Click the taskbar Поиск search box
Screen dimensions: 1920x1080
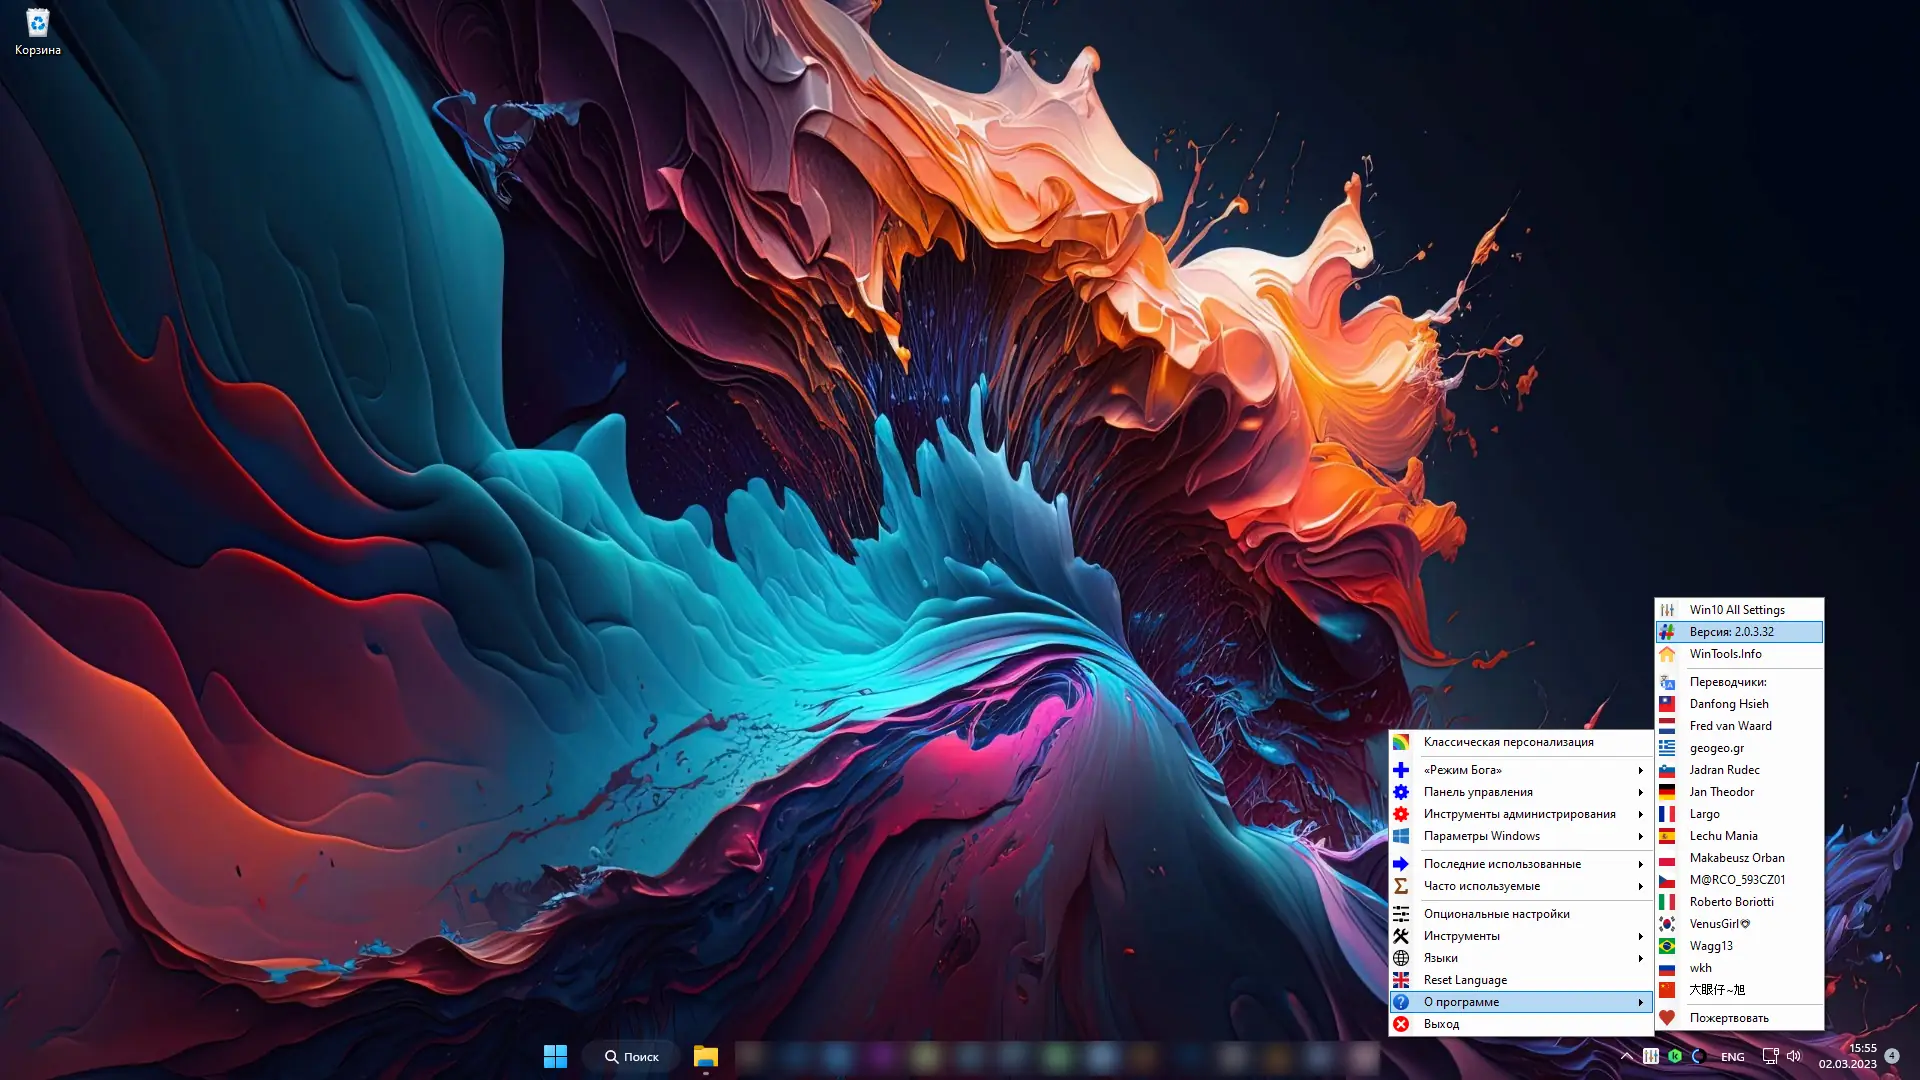coord(632,1056)
